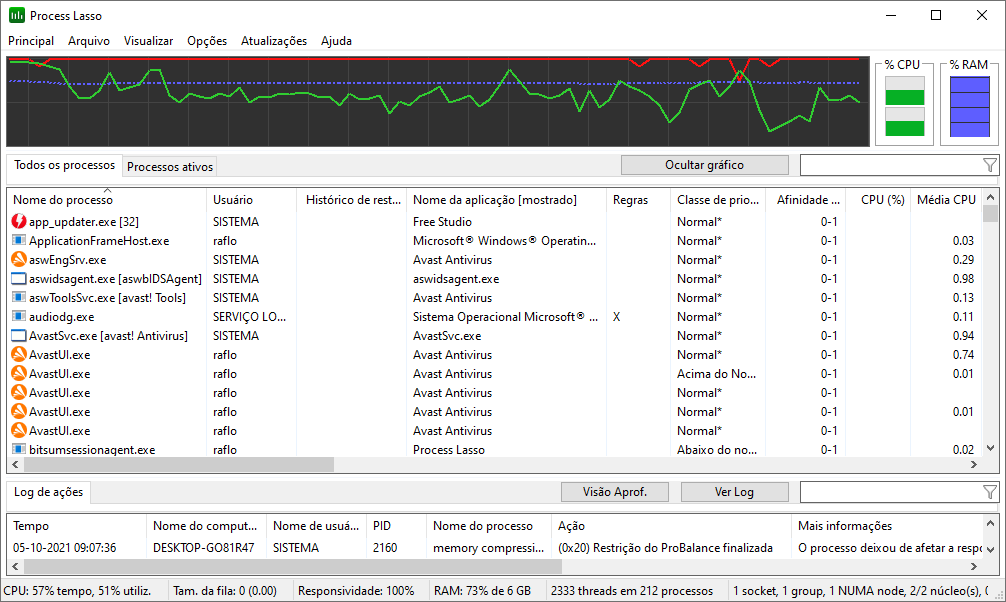Click the CPU history graph
Image resolution: width=1006 pixels, height=602 pixels.
[438, 101]
